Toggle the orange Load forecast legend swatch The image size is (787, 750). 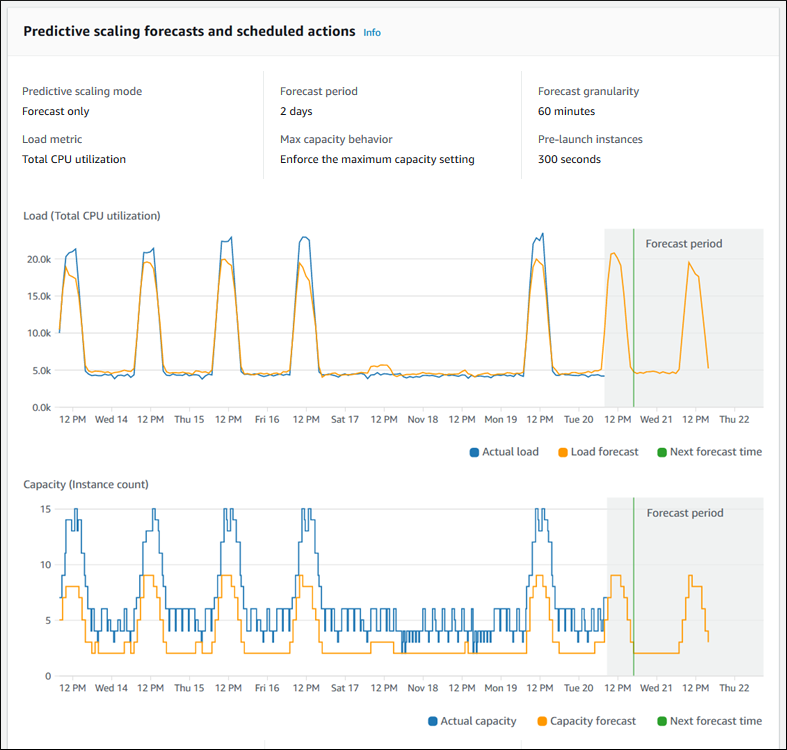pyautogui.click(x=562, y=452)
